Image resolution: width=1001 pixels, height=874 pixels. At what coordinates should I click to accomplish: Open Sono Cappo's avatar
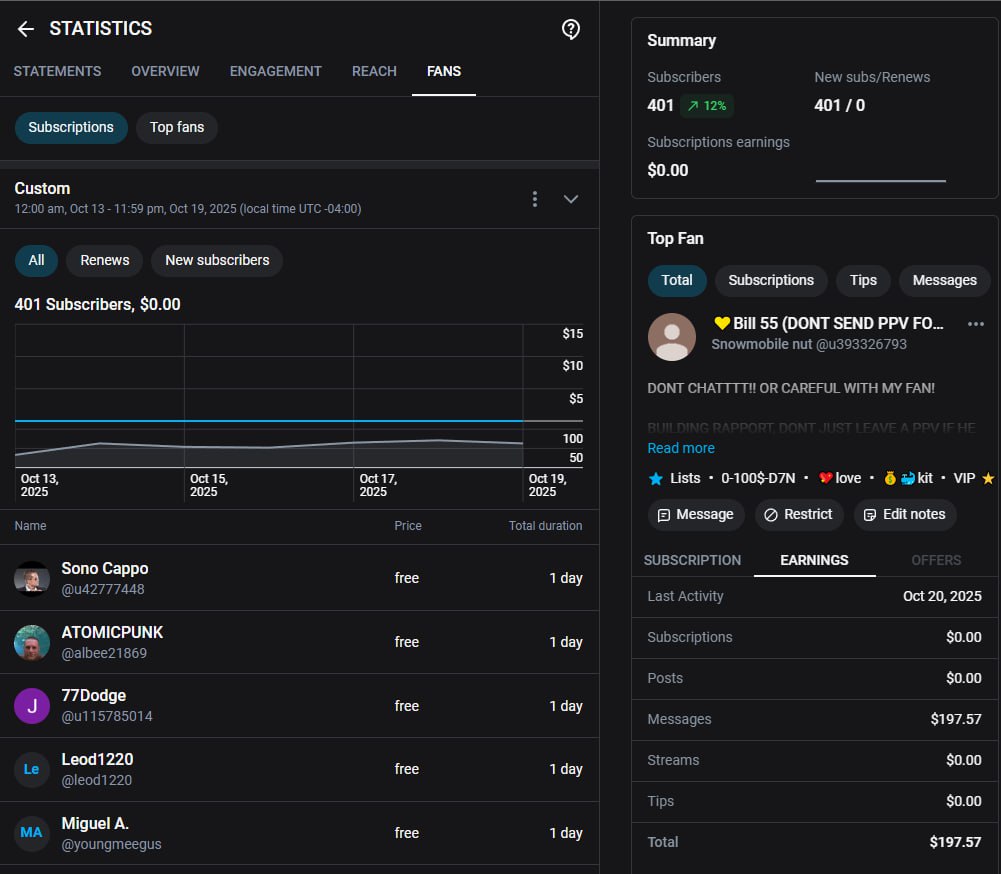[32, 578]
